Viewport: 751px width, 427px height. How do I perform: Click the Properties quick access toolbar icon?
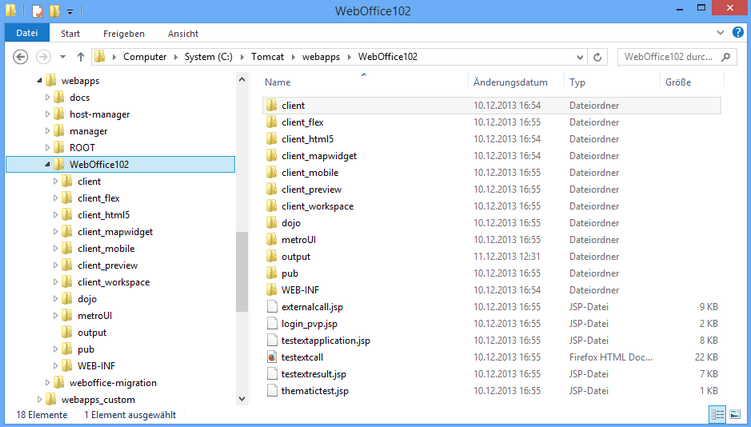pos(37,11)
